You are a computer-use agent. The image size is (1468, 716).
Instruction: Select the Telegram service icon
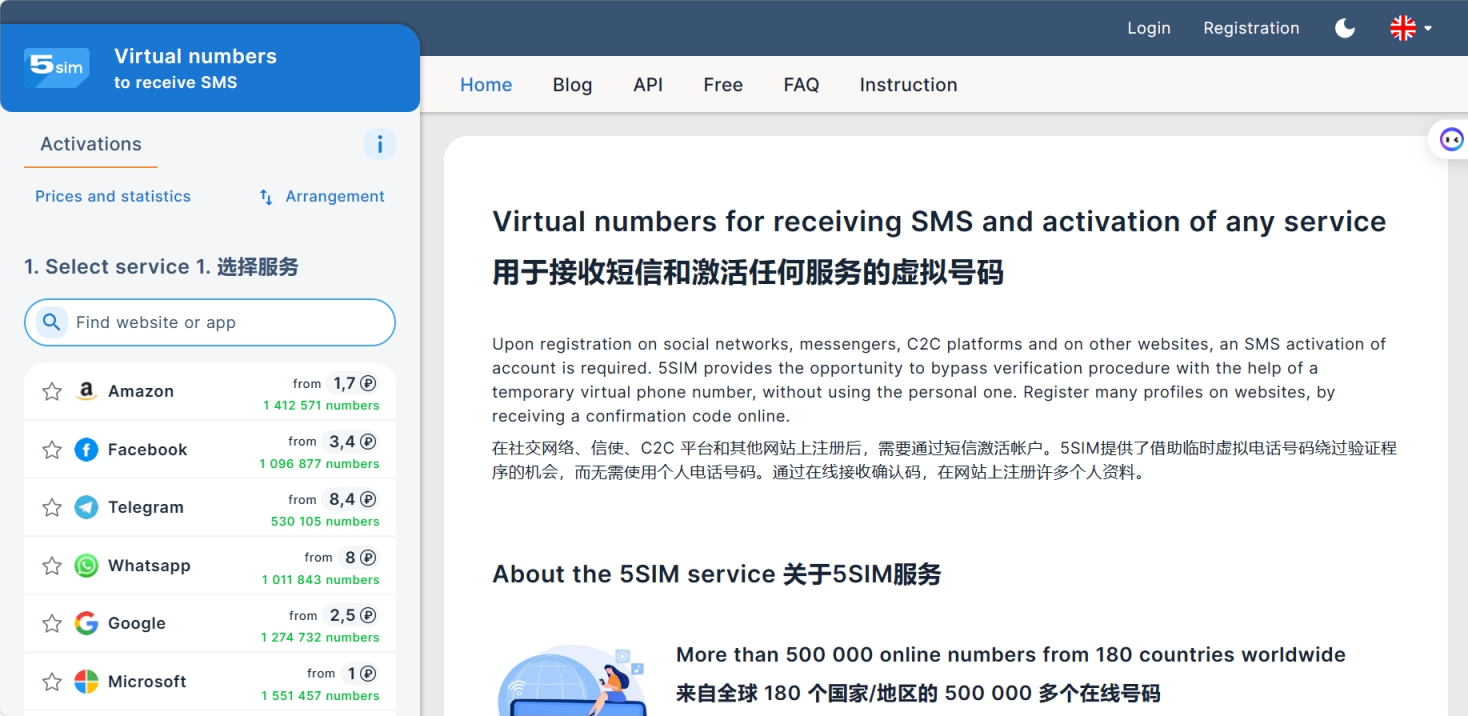pyautogui.click(x=86, y=507)
